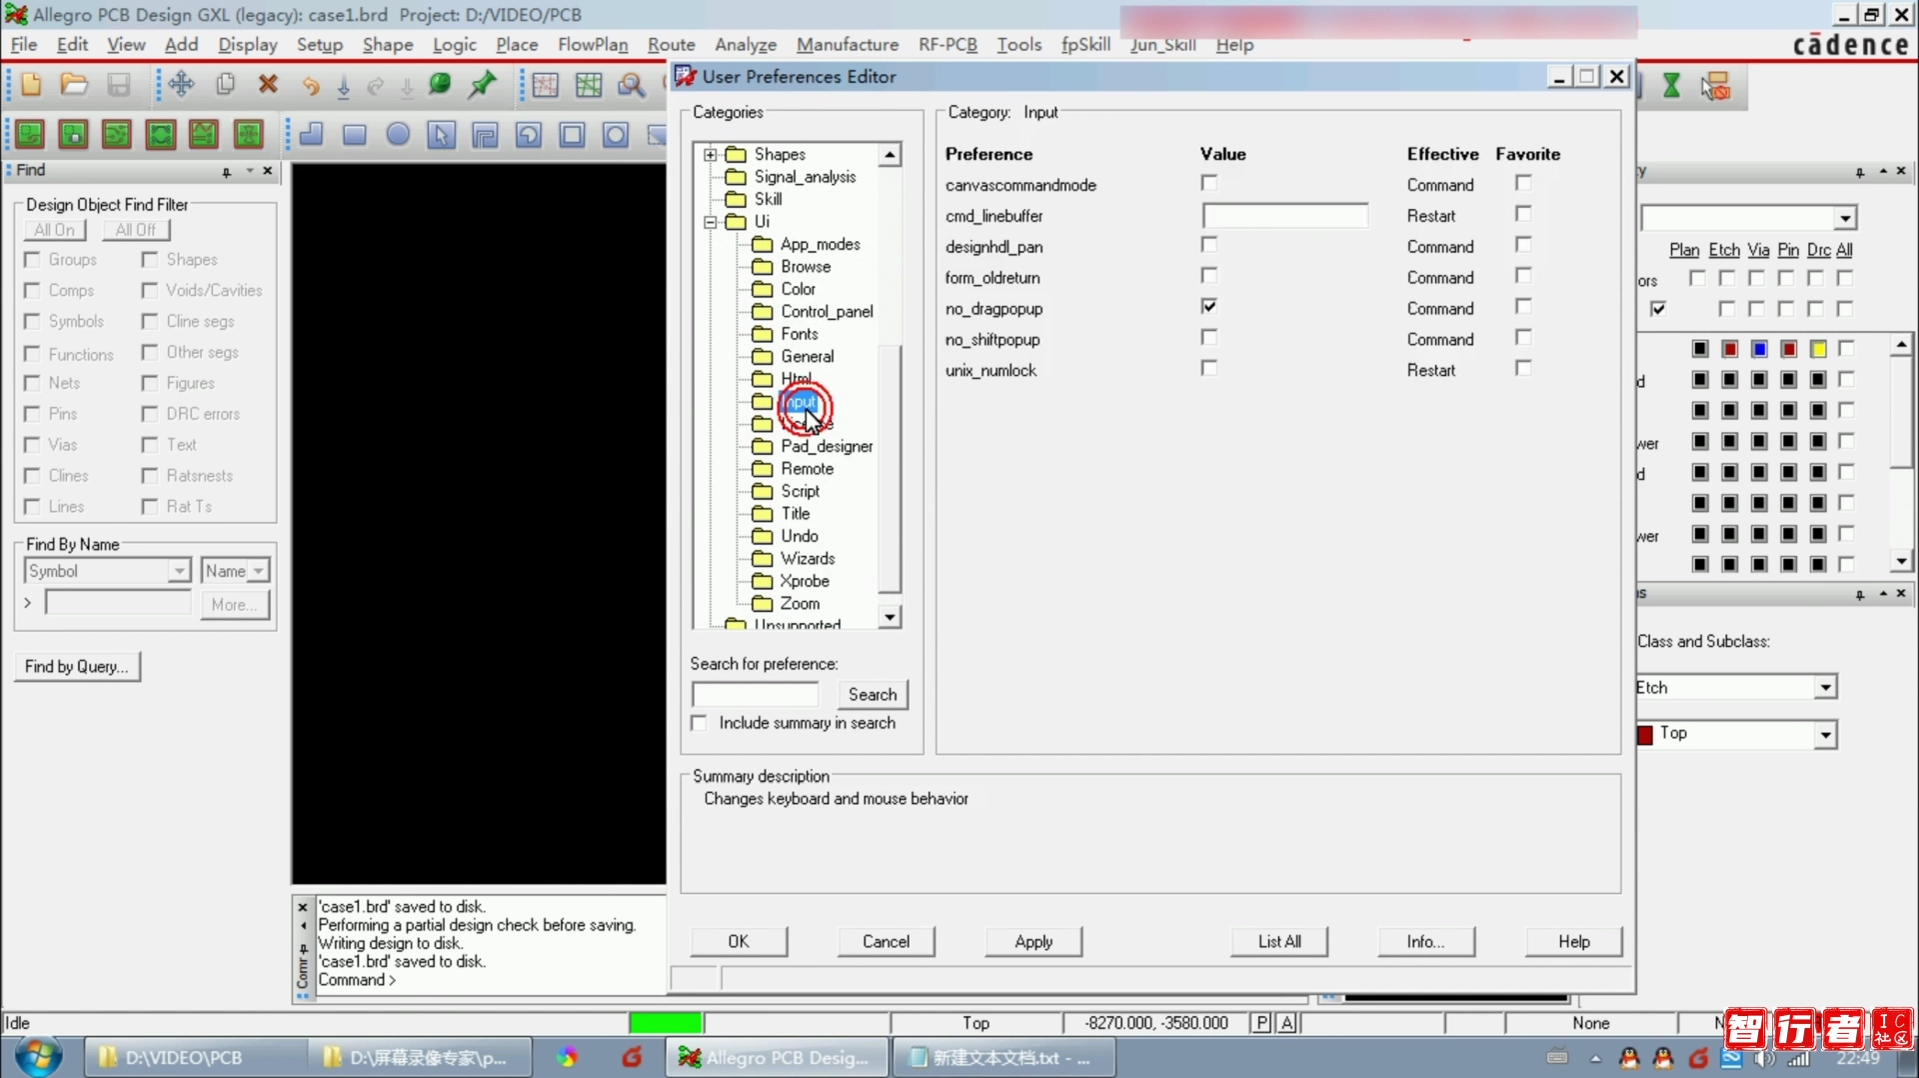Collapse the Ui category tree node
This screenshot has height=1078, width=1919.
click(x=710, y=222)
